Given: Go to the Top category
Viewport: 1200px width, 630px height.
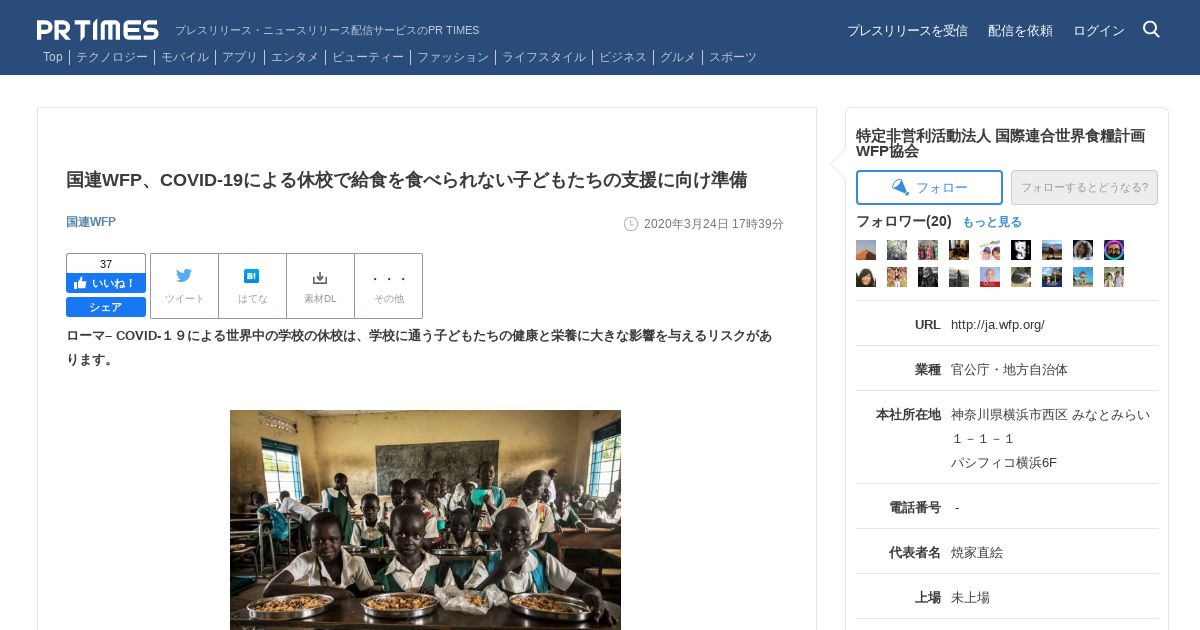Looking at the screenshot, I should pyautogui.click(x=53, y=57).
